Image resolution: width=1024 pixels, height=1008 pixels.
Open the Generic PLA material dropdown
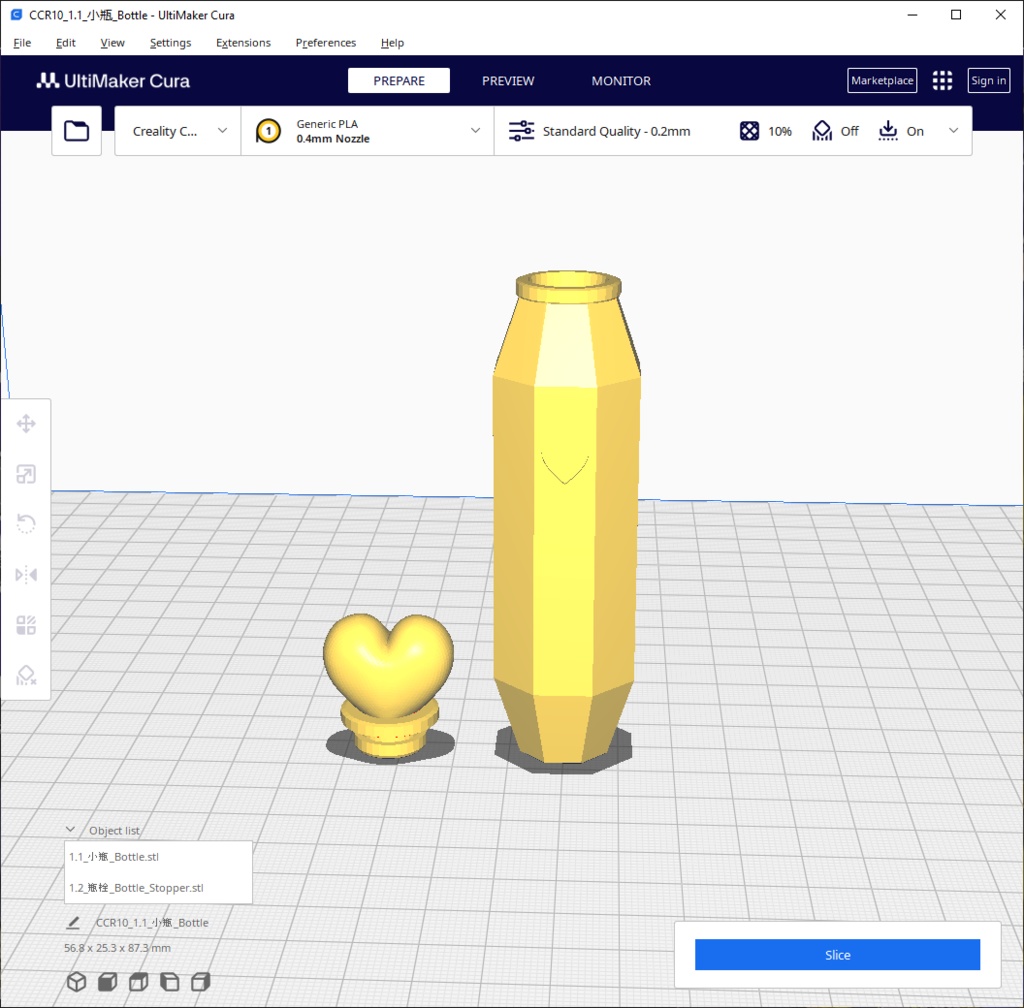(x=366, y=130)
